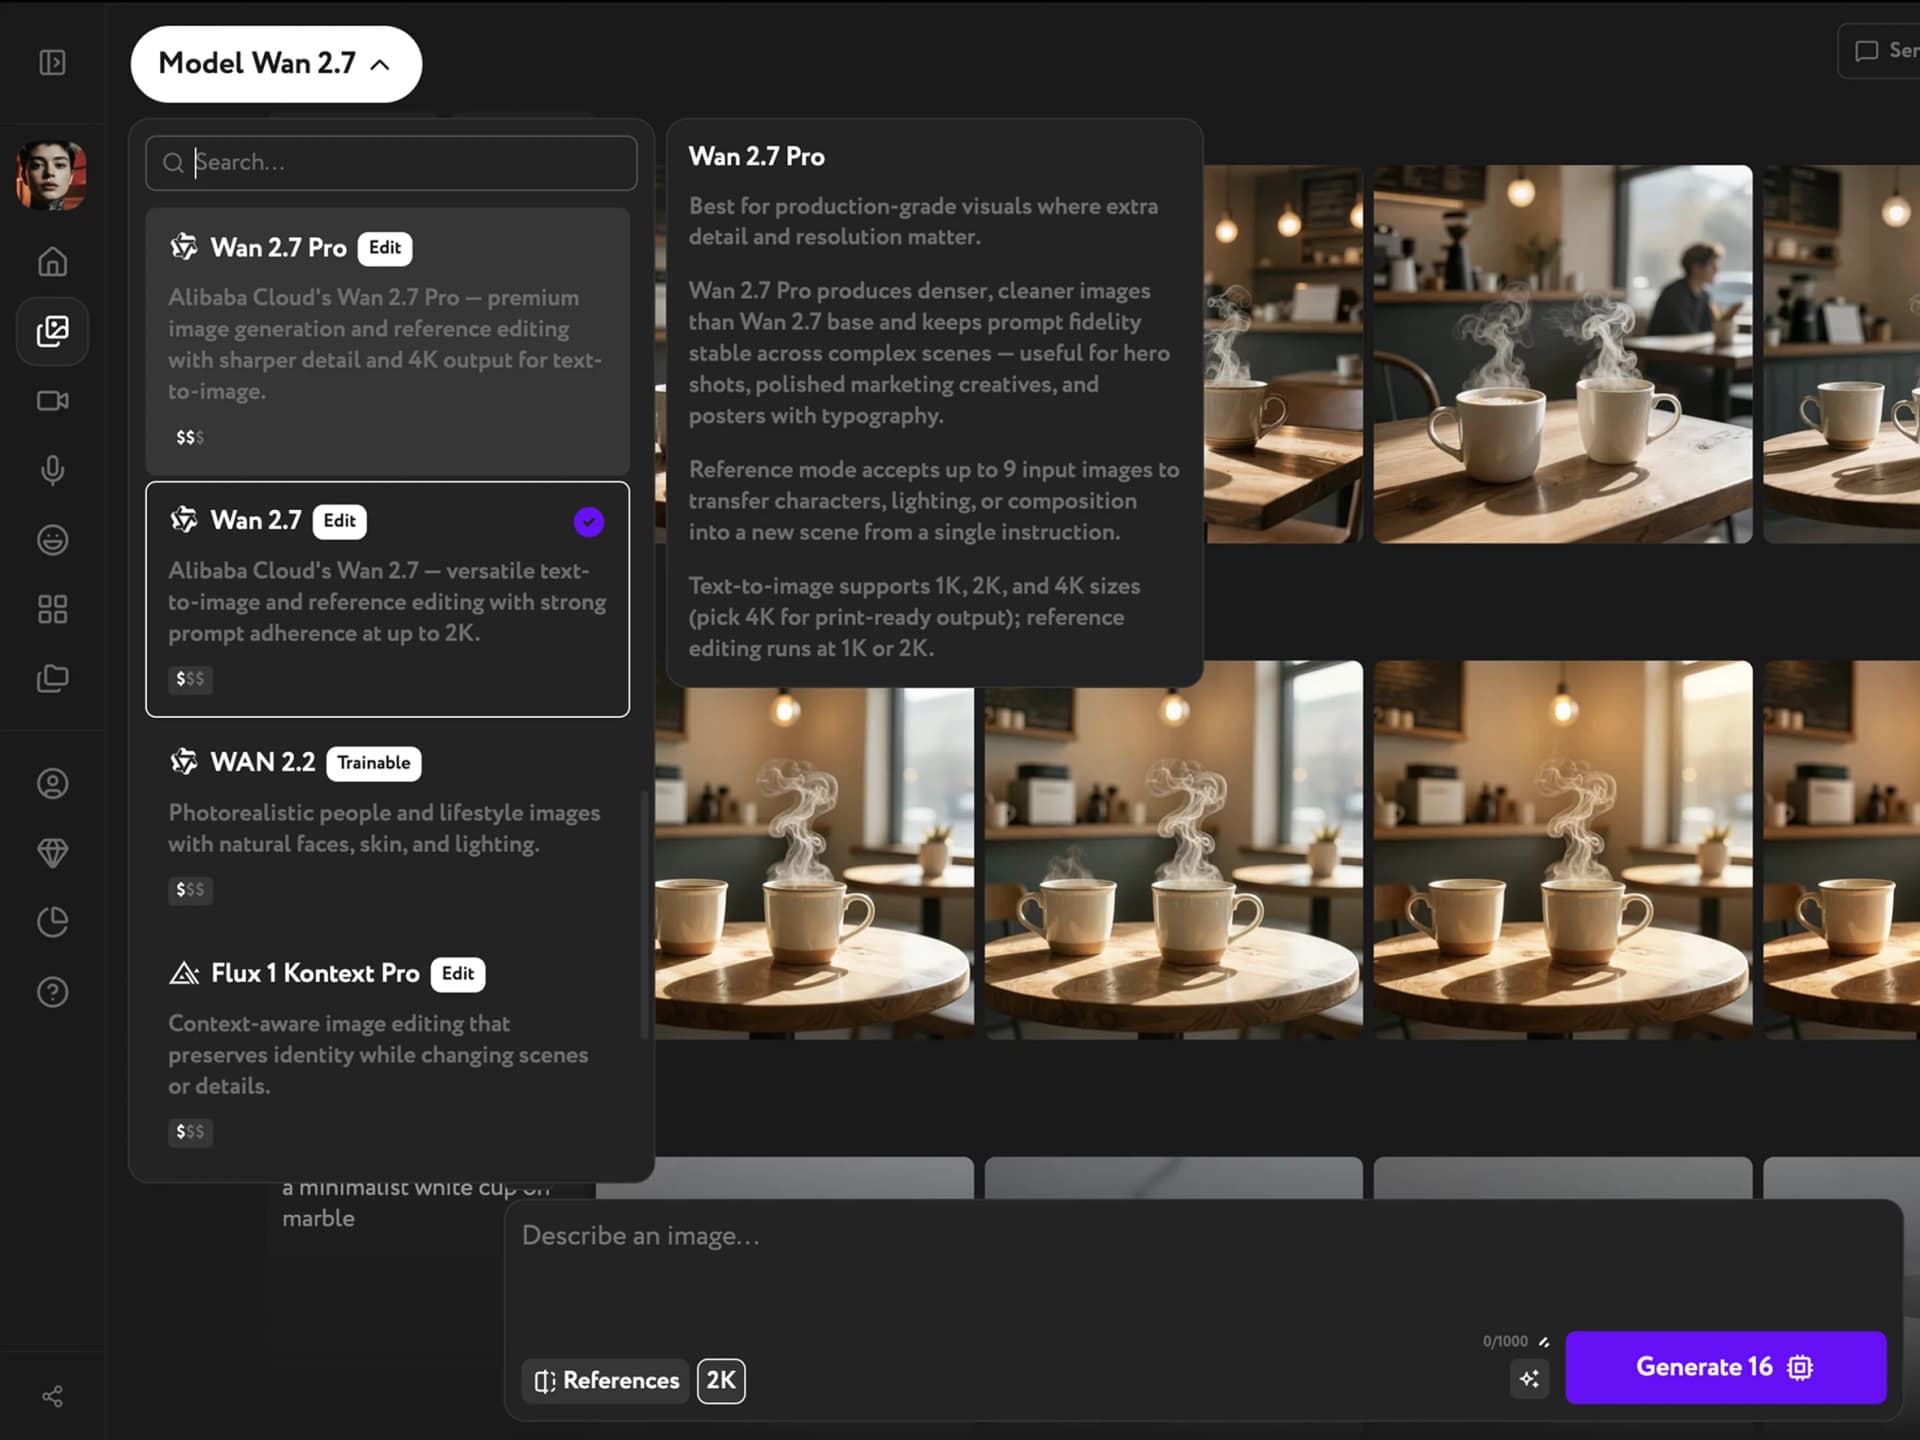Open the References button
Screen dimensions: 1920x1440
pos(606,1381)
